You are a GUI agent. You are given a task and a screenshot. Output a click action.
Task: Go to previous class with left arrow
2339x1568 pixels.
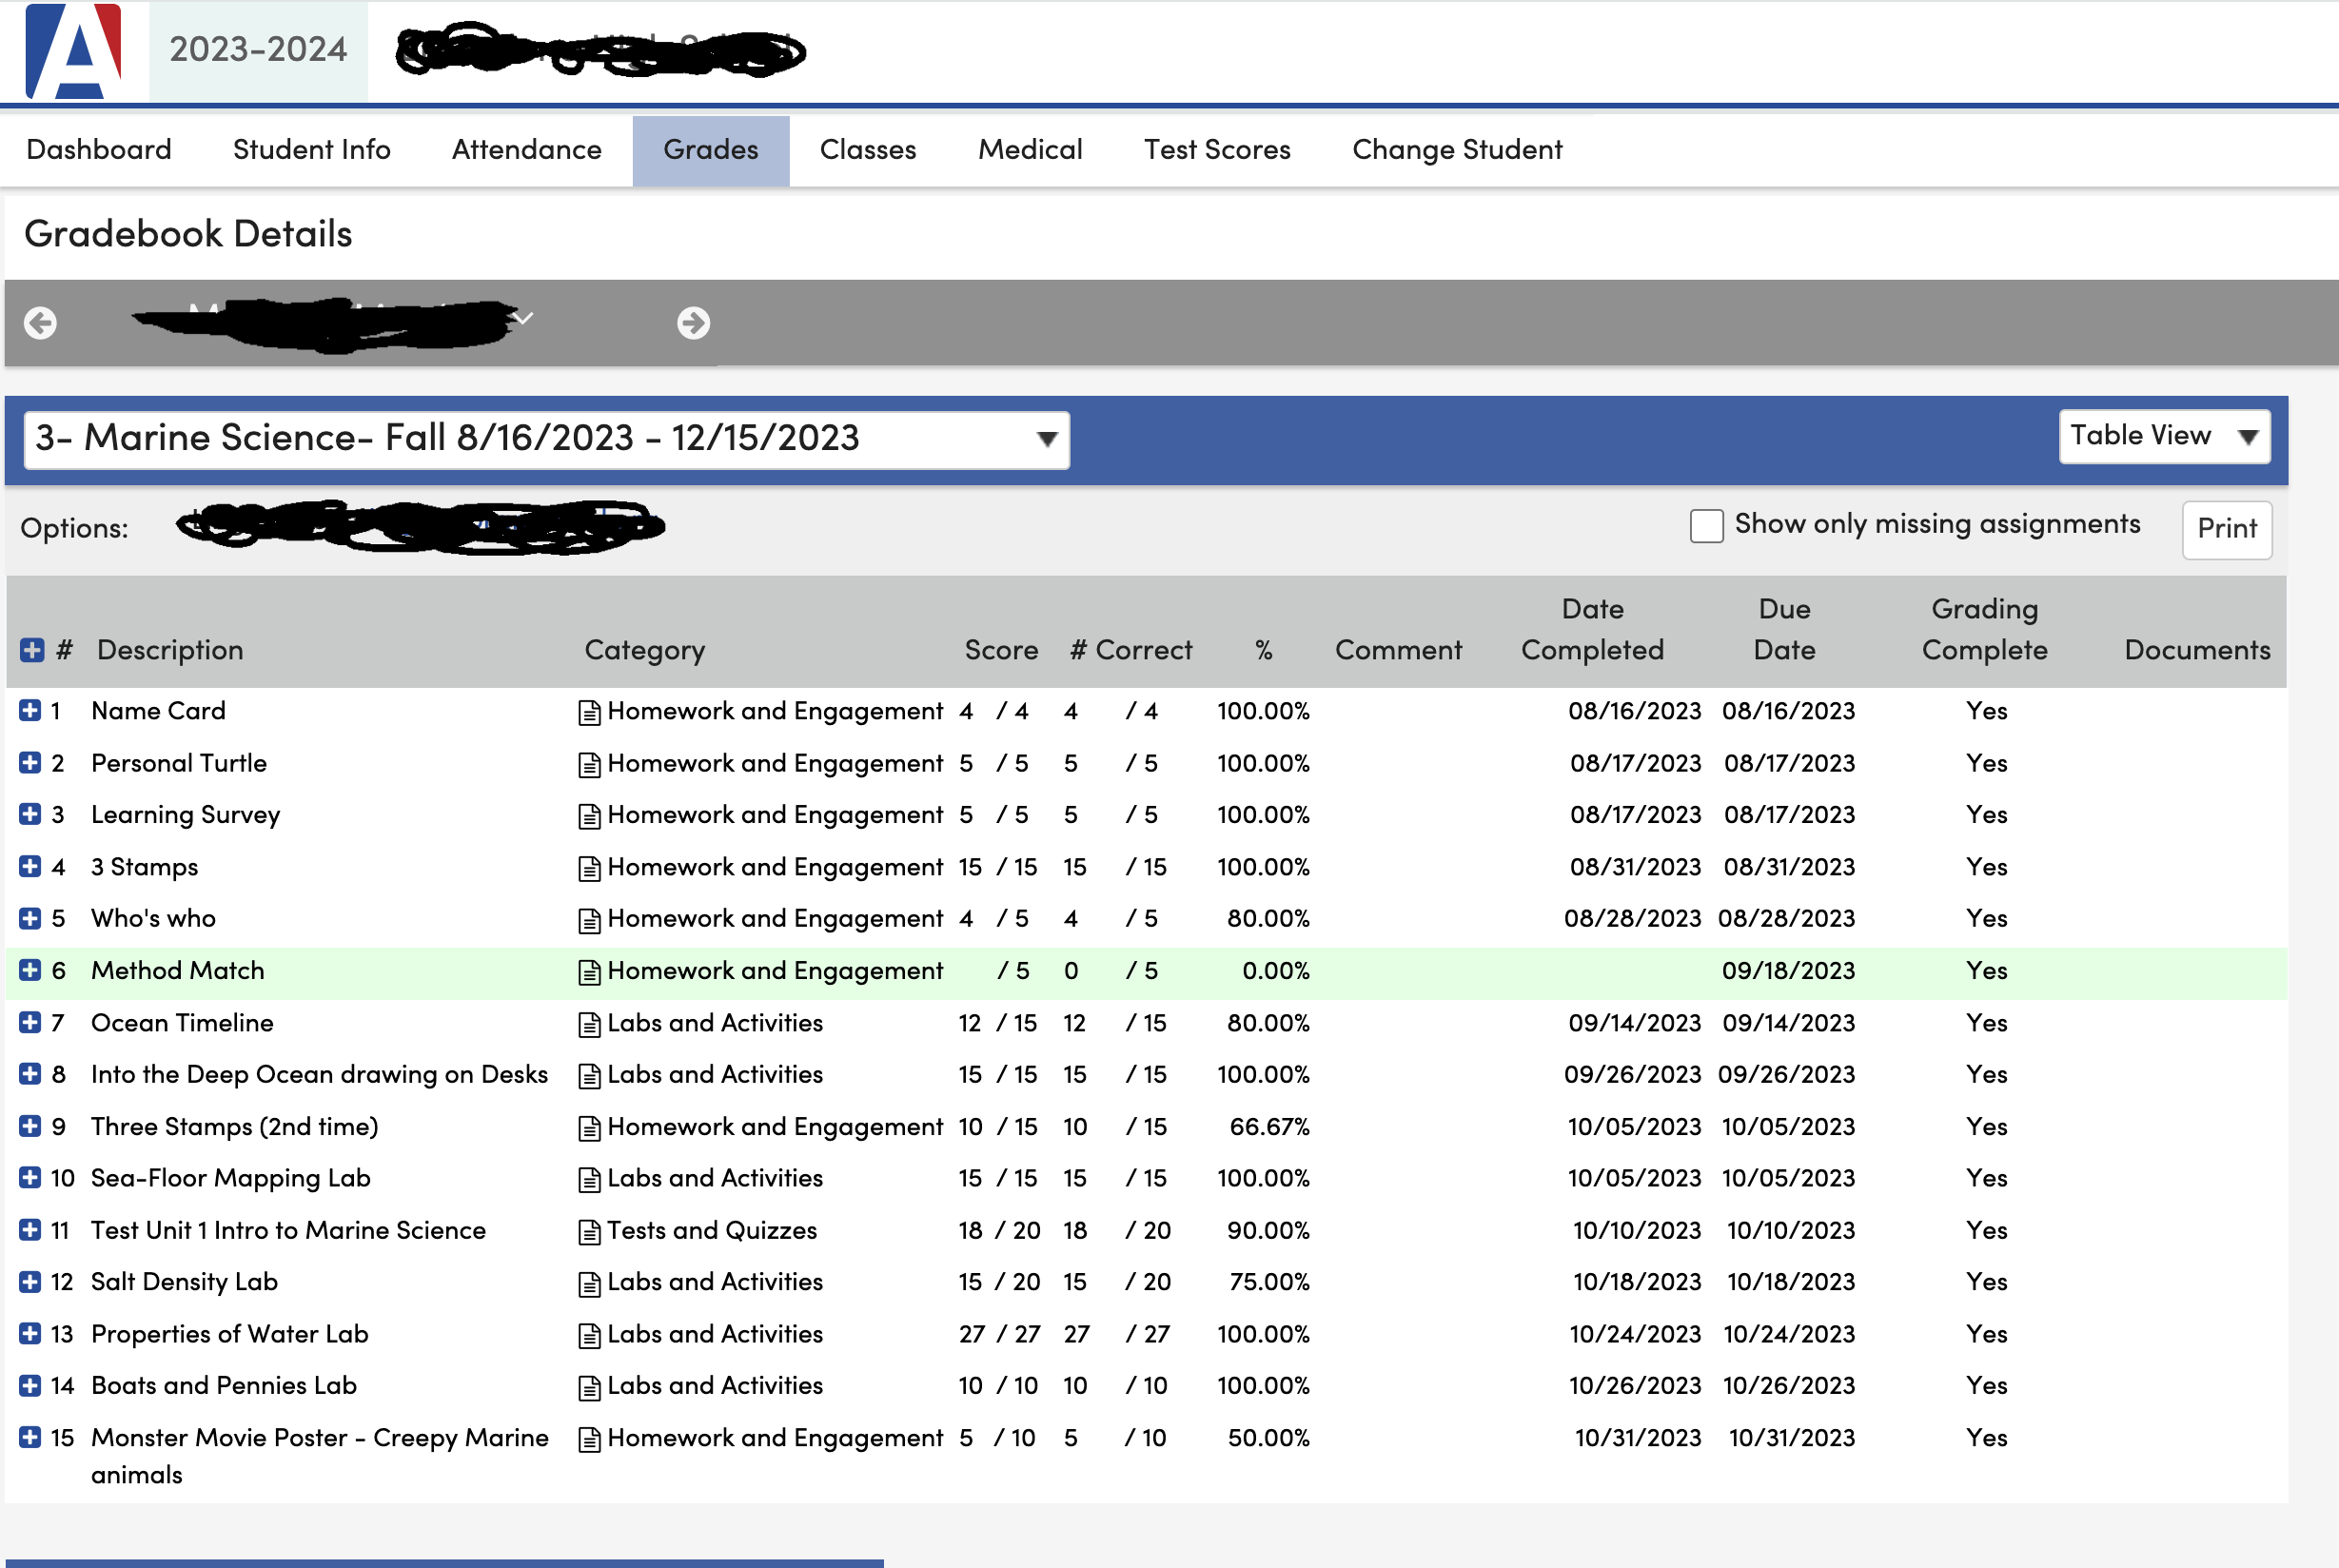[x=40, y=323]
